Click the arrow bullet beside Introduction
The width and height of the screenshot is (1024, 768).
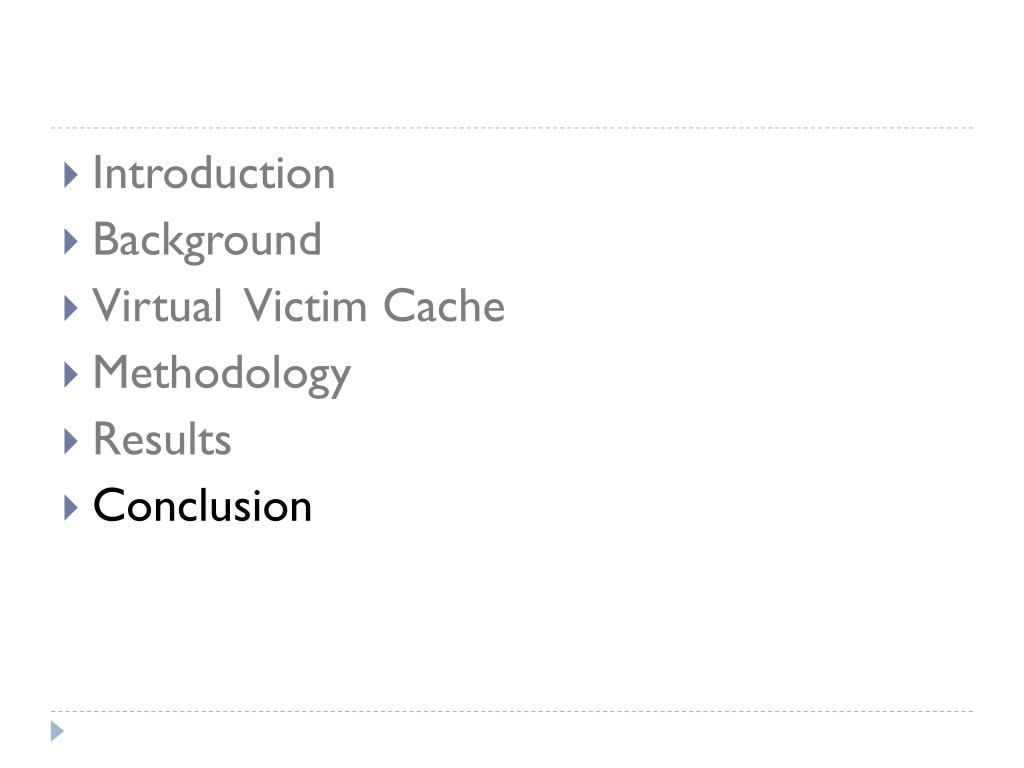click(x=71, y=175)
